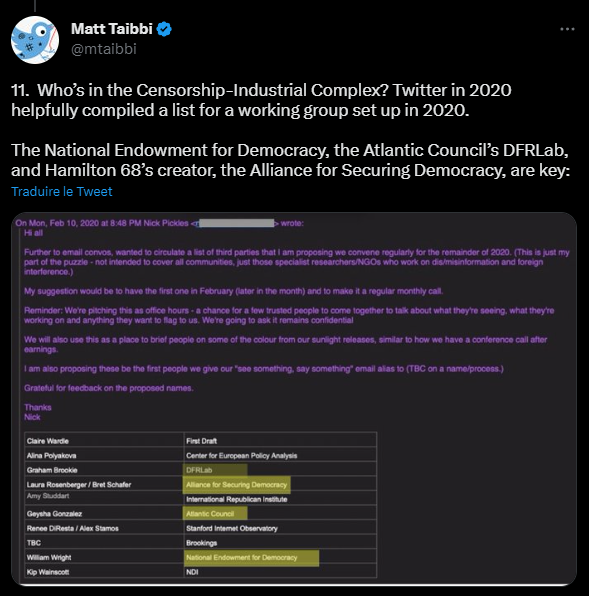589x596 pixels.
Task: Click the Matt Taibbi display name
Action: (x=112, y=29)
